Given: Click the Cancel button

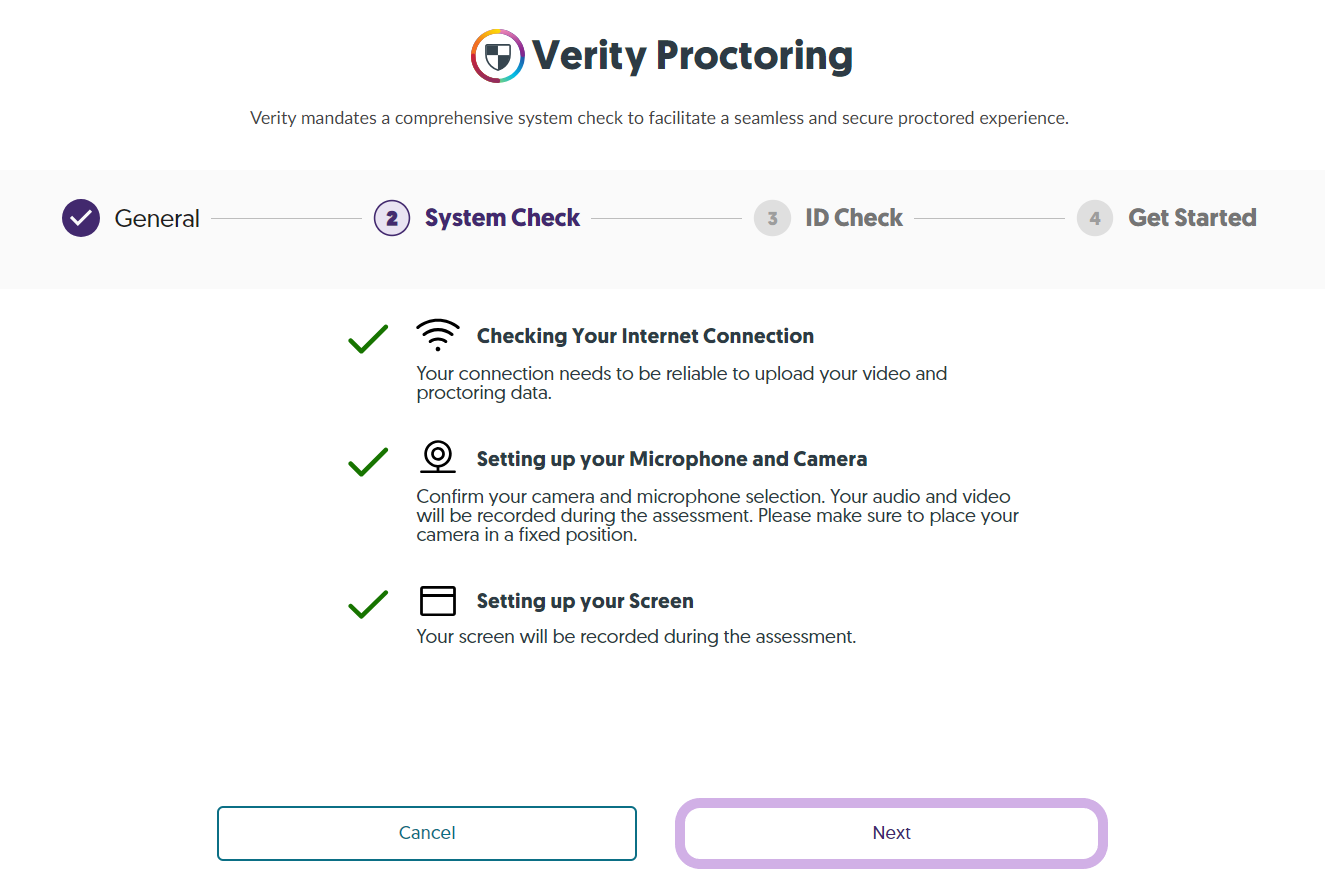Looking at the screenshot, I should click(427, 833).
